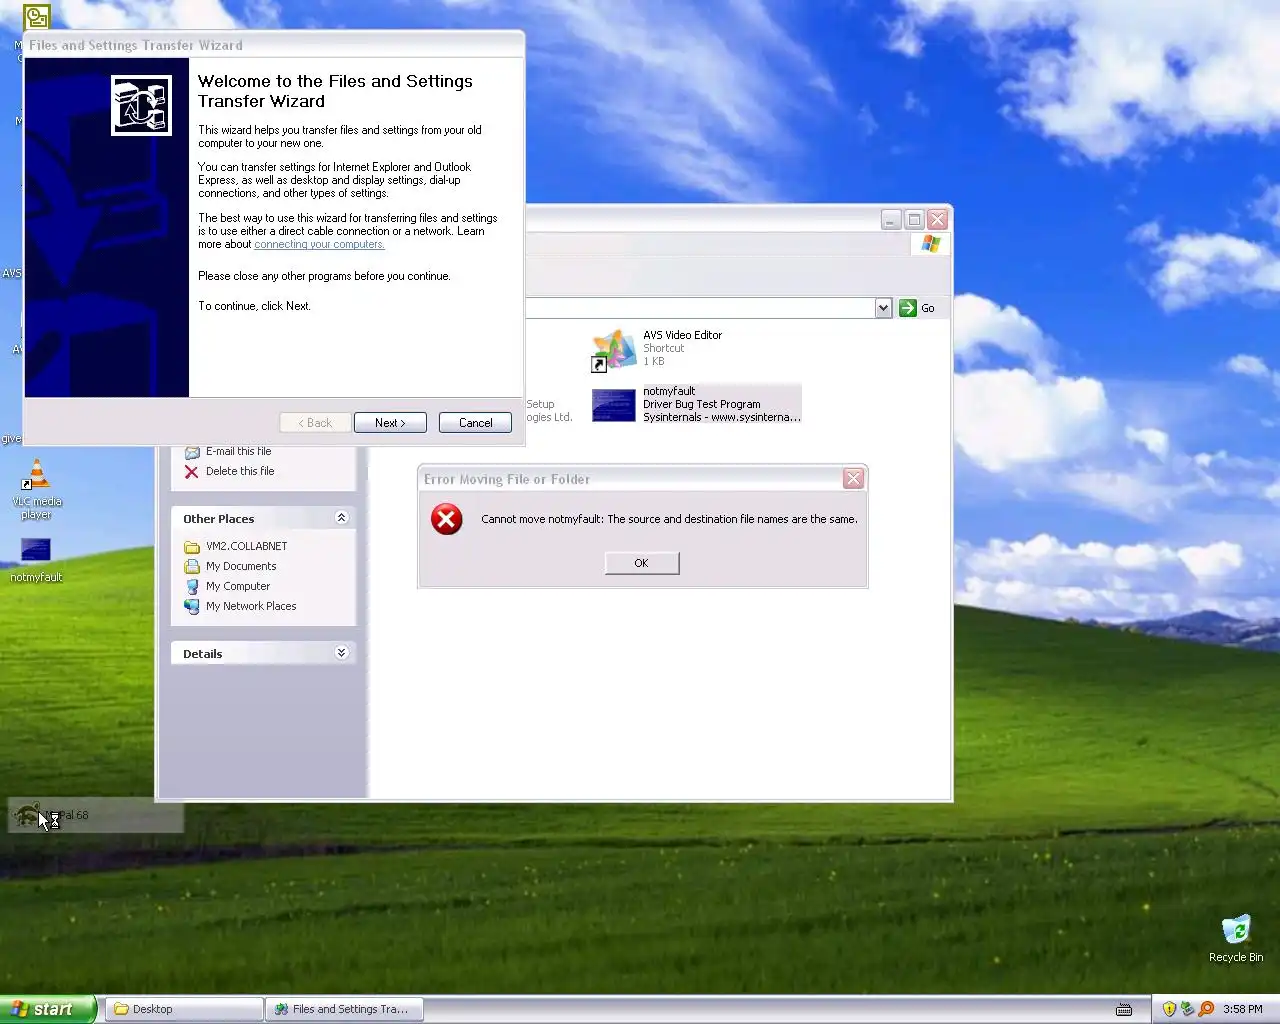Image resolution: width=1280 pixels, height=1024 pixels.
Task: Open the Start menu
Action: tap(48, 1009)
